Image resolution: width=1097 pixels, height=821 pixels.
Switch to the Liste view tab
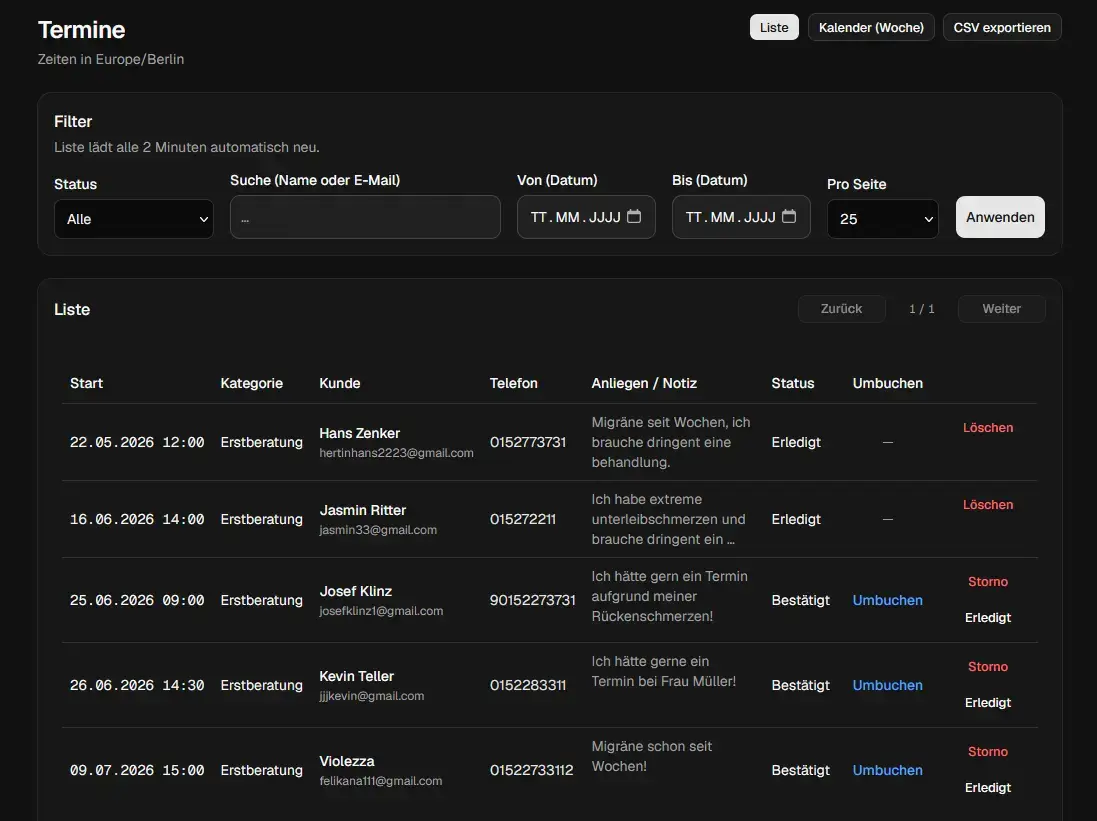click(x=774, y=27)
